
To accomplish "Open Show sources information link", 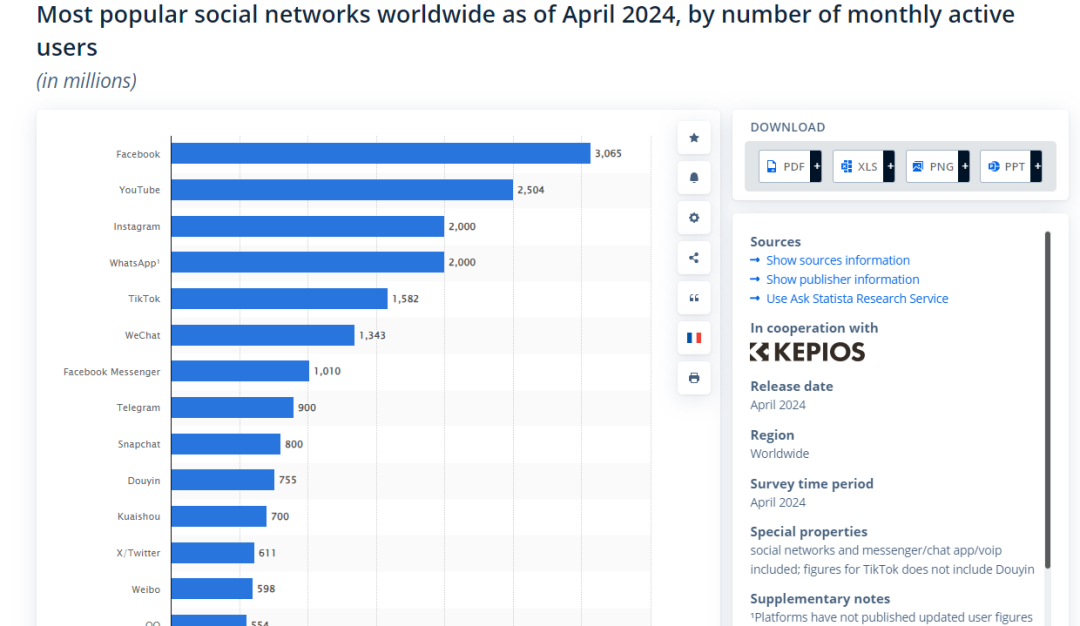I will click(838, 260).
